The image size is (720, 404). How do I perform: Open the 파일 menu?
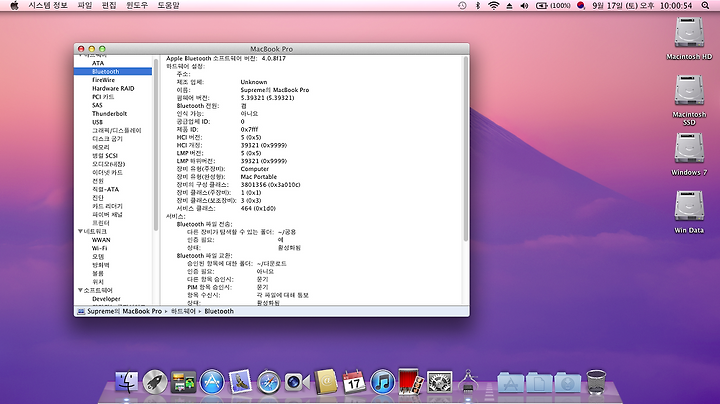point(85,6)
